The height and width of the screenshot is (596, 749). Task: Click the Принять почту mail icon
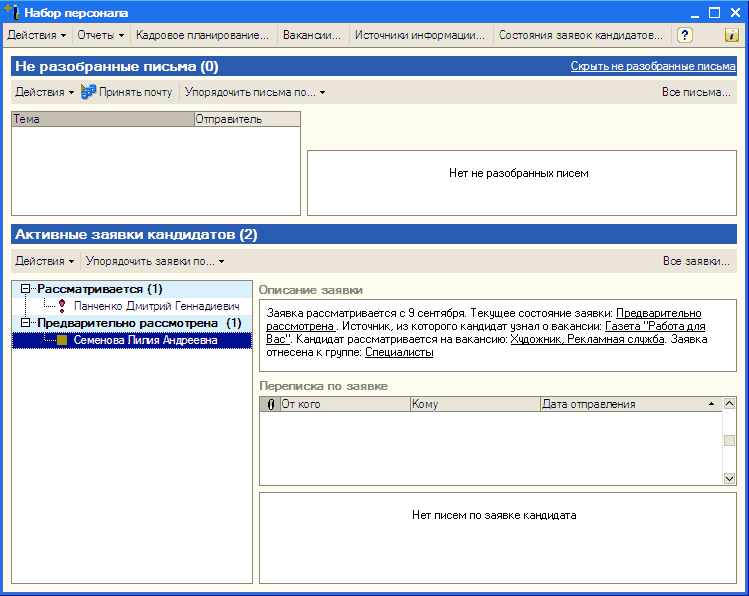[x=89, y=92]
